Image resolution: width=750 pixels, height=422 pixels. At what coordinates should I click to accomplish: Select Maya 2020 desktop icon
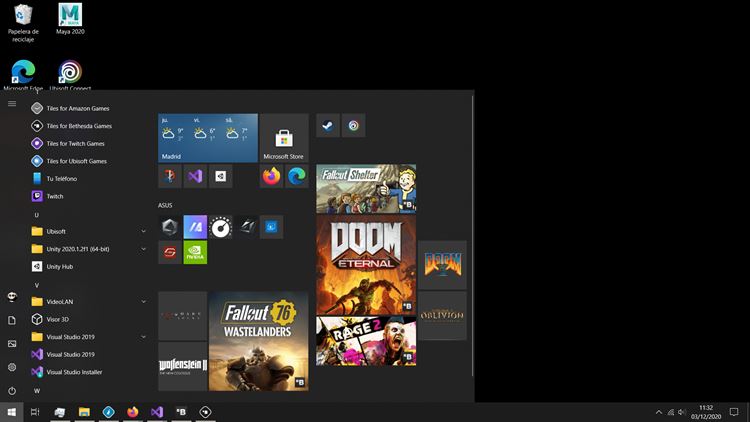coord(70,19)
